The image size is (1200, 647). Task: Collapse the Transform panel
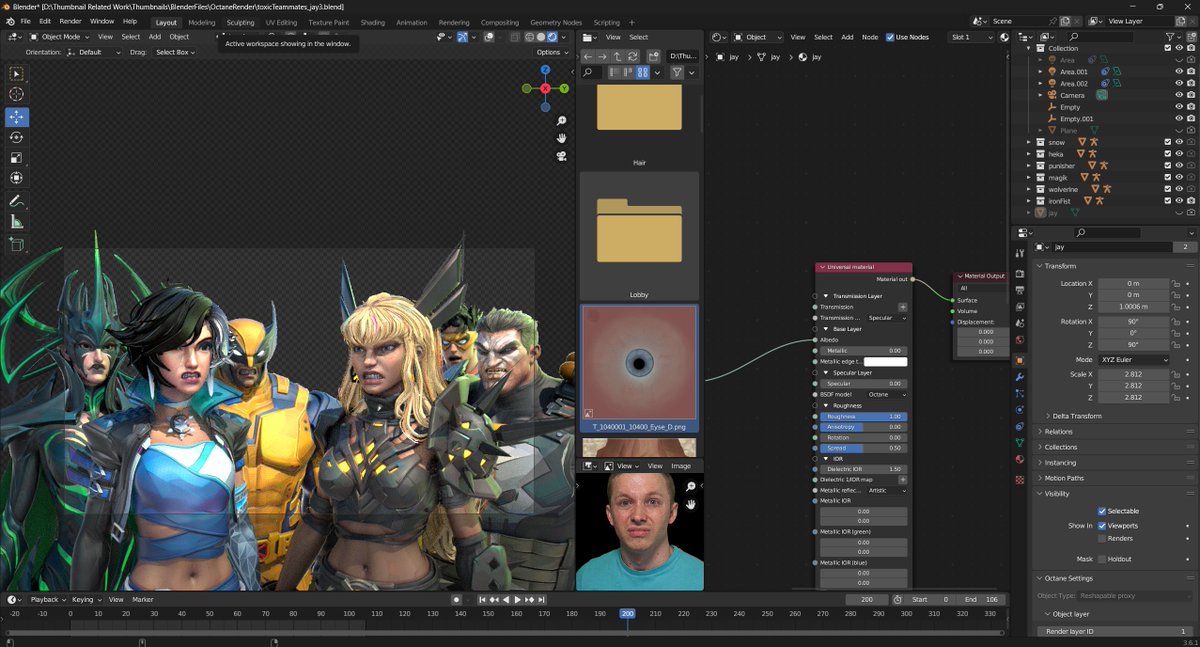[1060, 266]
